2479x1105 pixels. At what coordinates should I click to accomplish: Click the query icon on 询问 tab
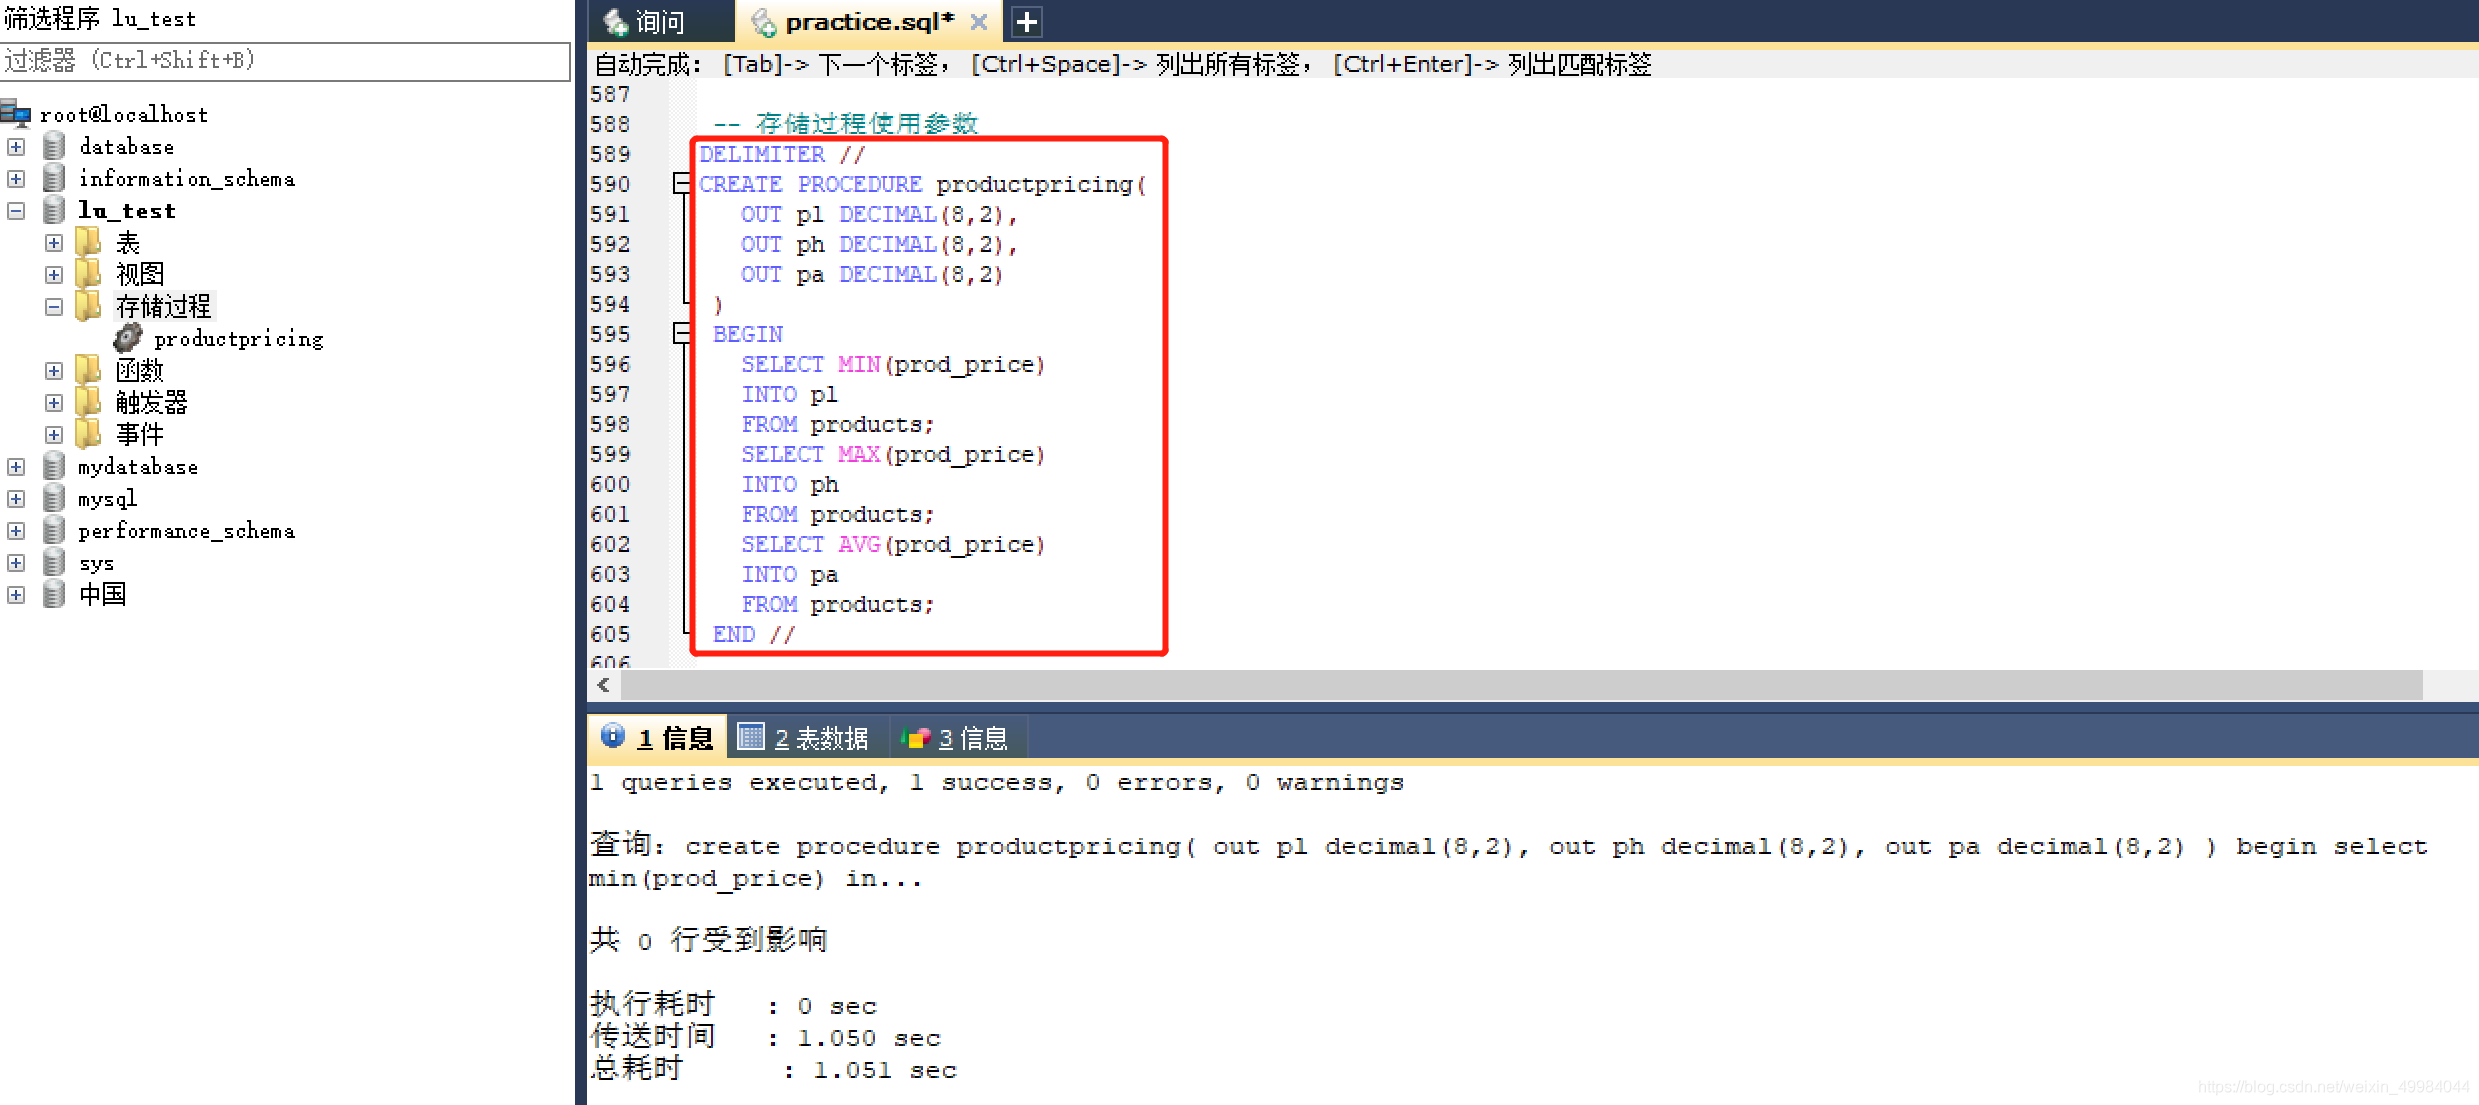pos(615,22)
